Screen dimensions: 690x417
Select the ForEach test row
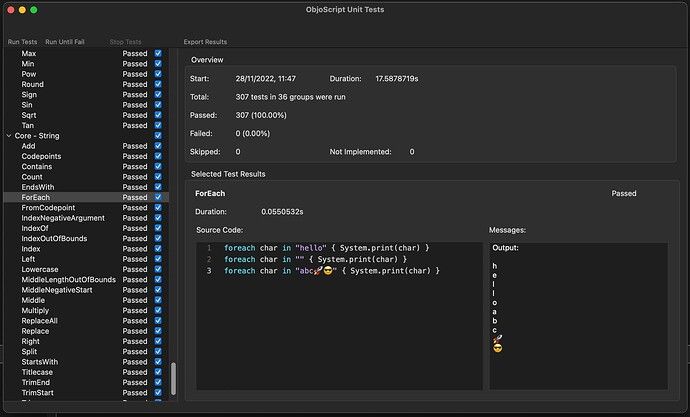(86, 197)
